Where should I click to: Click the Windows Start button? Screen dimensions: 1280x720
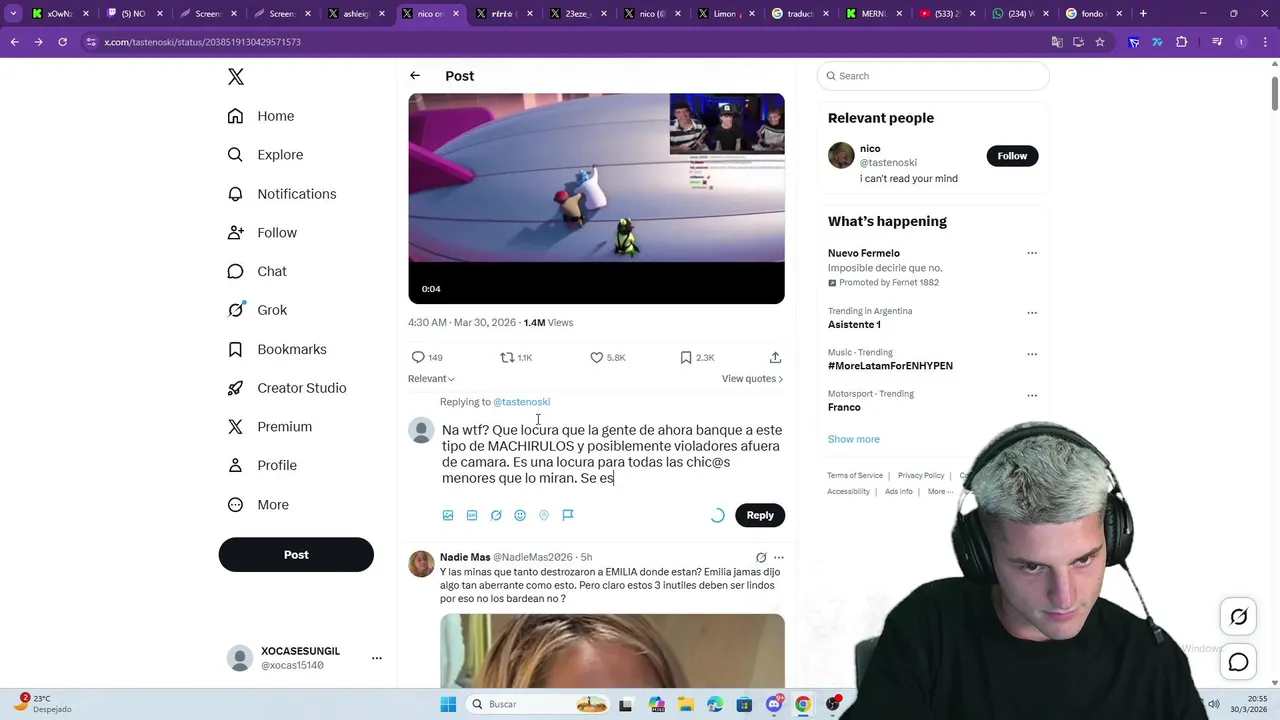point(448,704)
